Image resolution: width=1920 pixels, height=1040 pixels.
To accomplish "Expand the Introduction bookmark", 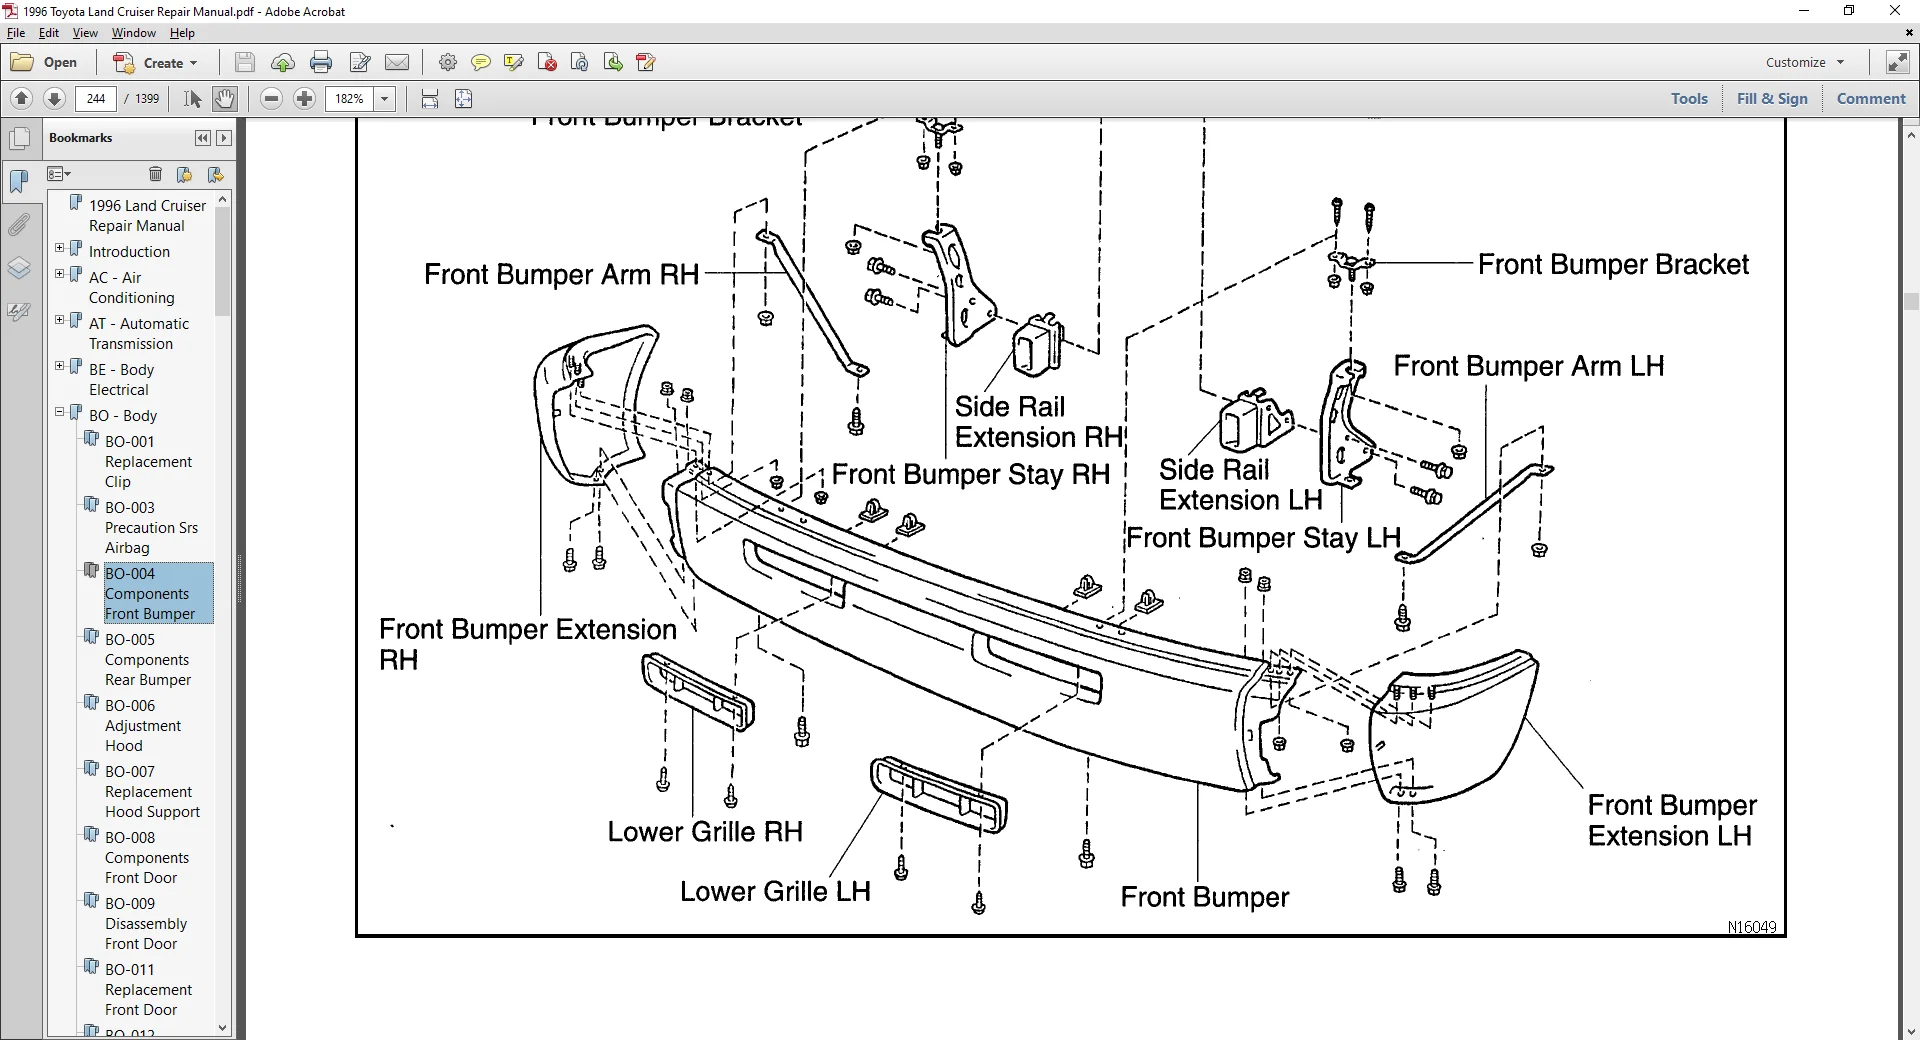I will tap(60, 248).
